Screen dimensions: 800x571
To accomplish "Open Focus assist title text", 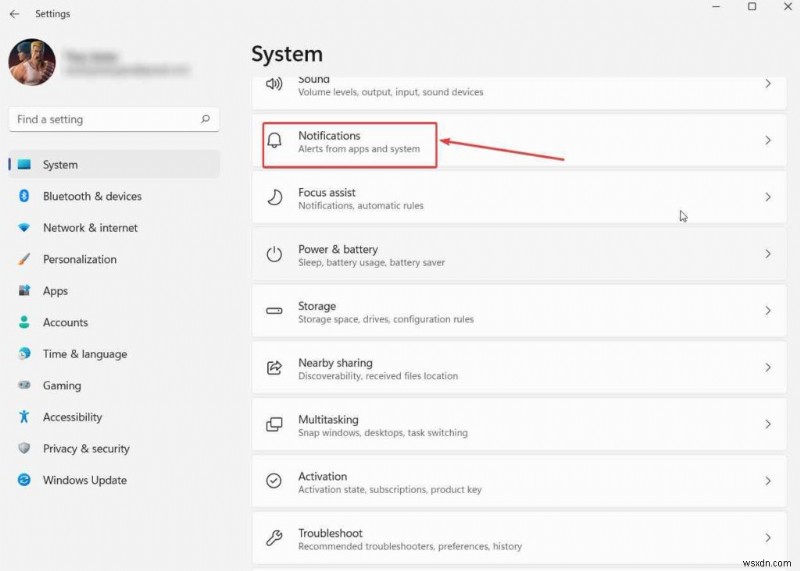I will [x=327, y=192].
